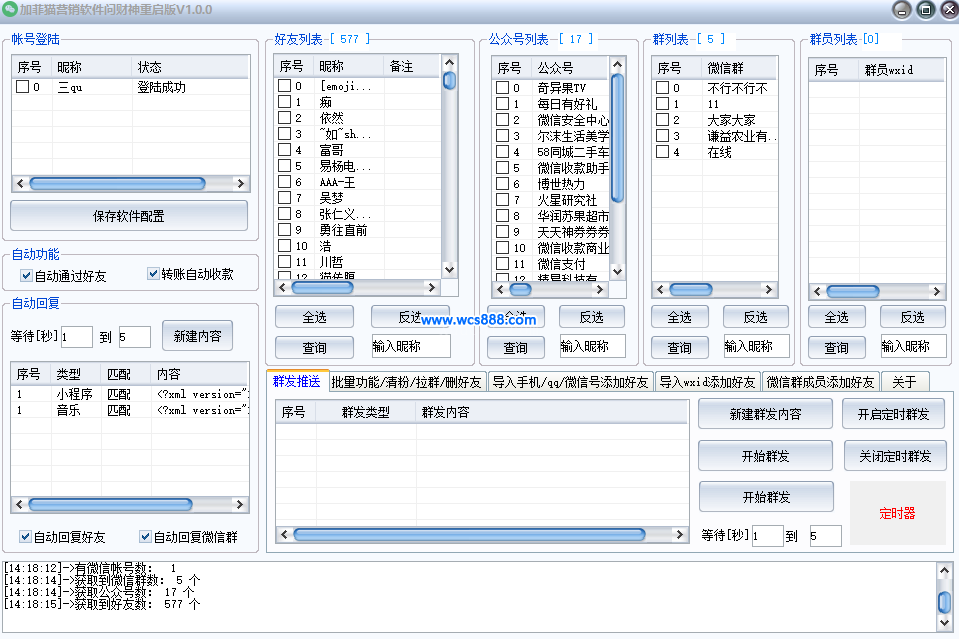Click the 输入昵称 field under 好友列表
The image size is (959, 639).
pos(410,347)
